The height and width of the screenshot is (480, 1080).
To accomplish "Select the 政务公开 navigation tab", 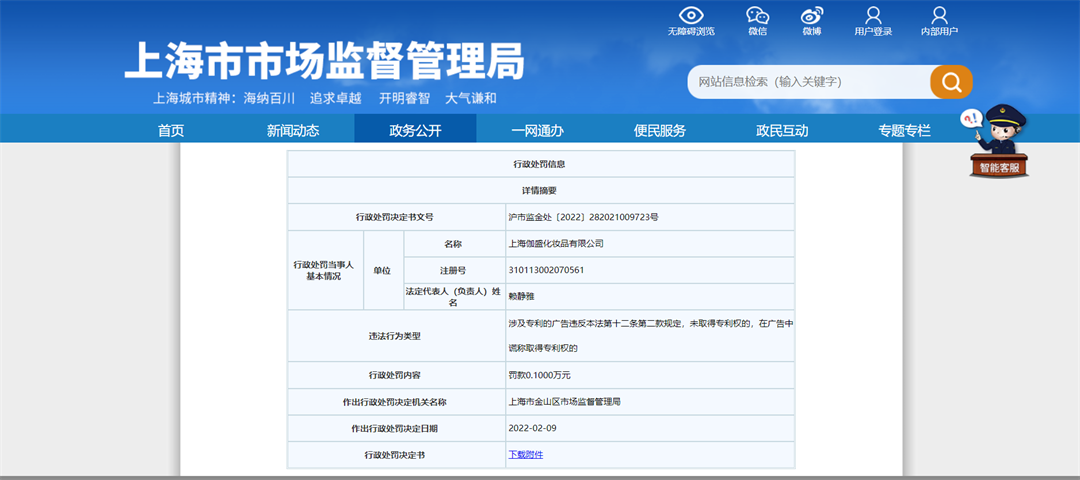I will (415, 130).
